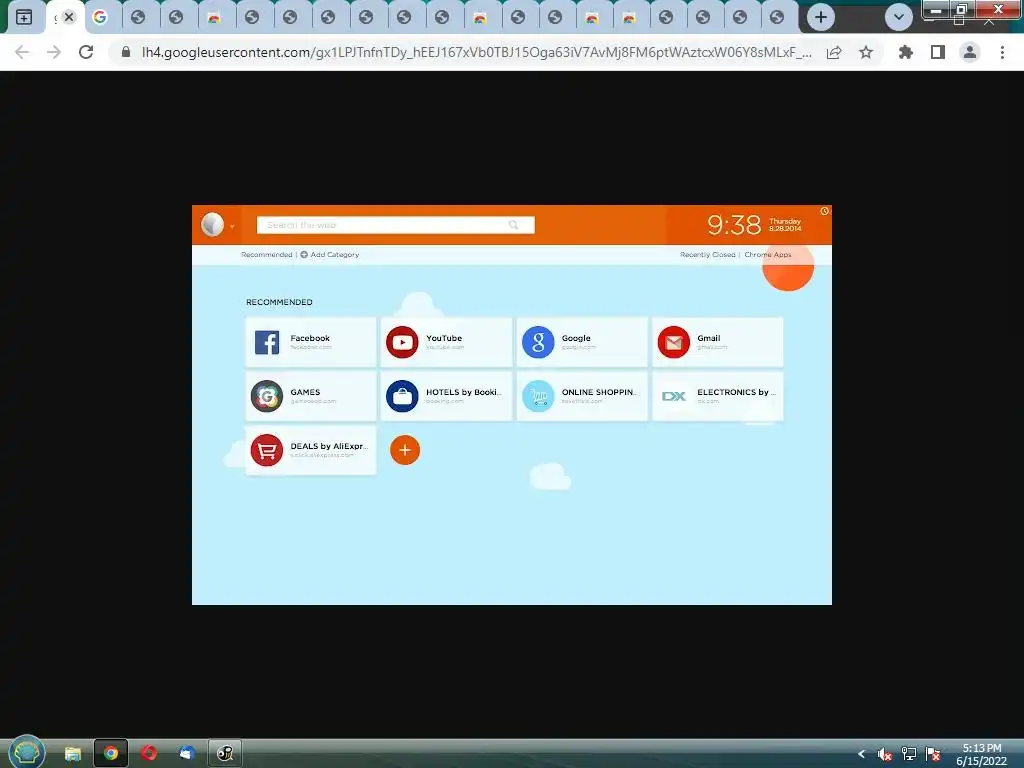
Task: Reload the current page
Action: 86,52
